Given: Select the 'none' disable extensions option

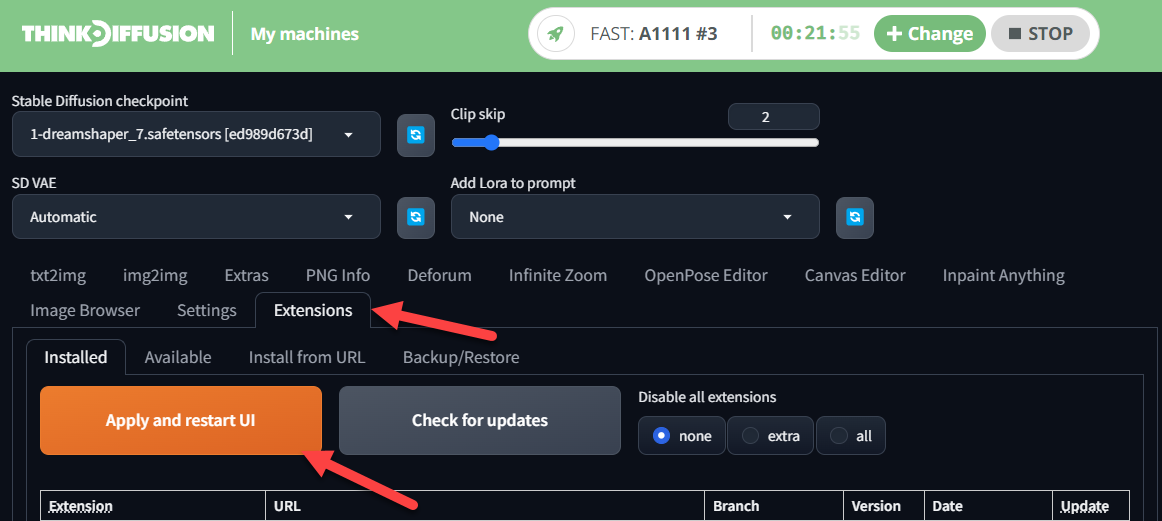Looking at the screenshot, I should pos(682,436).
